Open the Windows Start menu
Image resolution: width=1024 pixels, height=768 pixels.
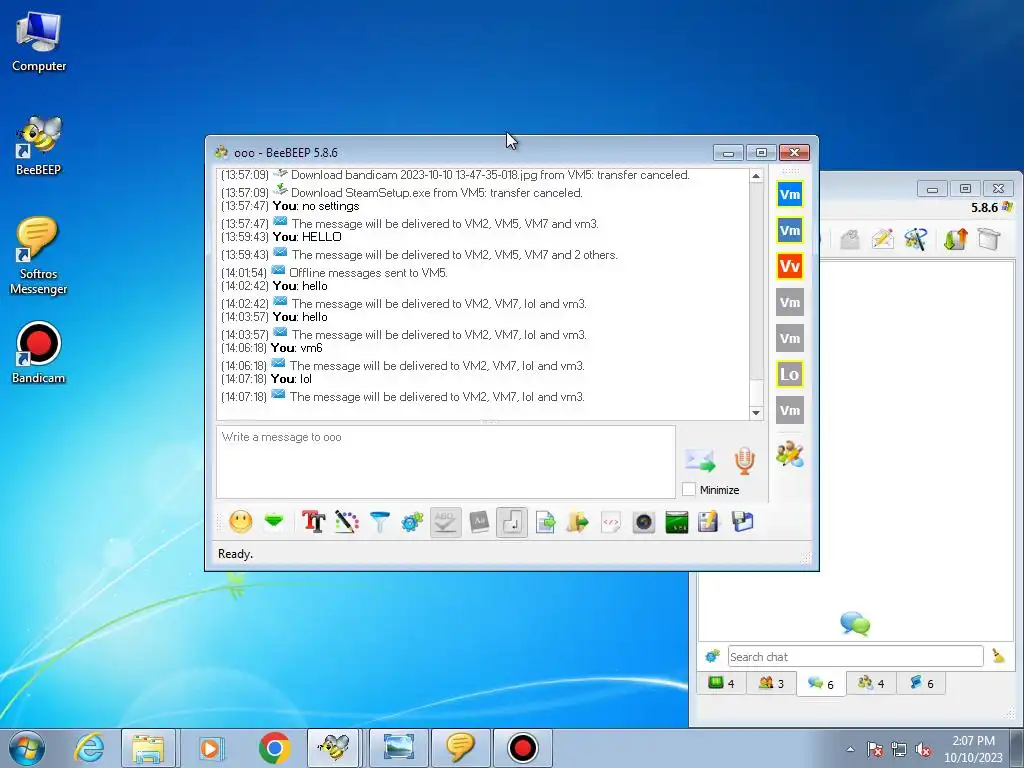(27, 748)
